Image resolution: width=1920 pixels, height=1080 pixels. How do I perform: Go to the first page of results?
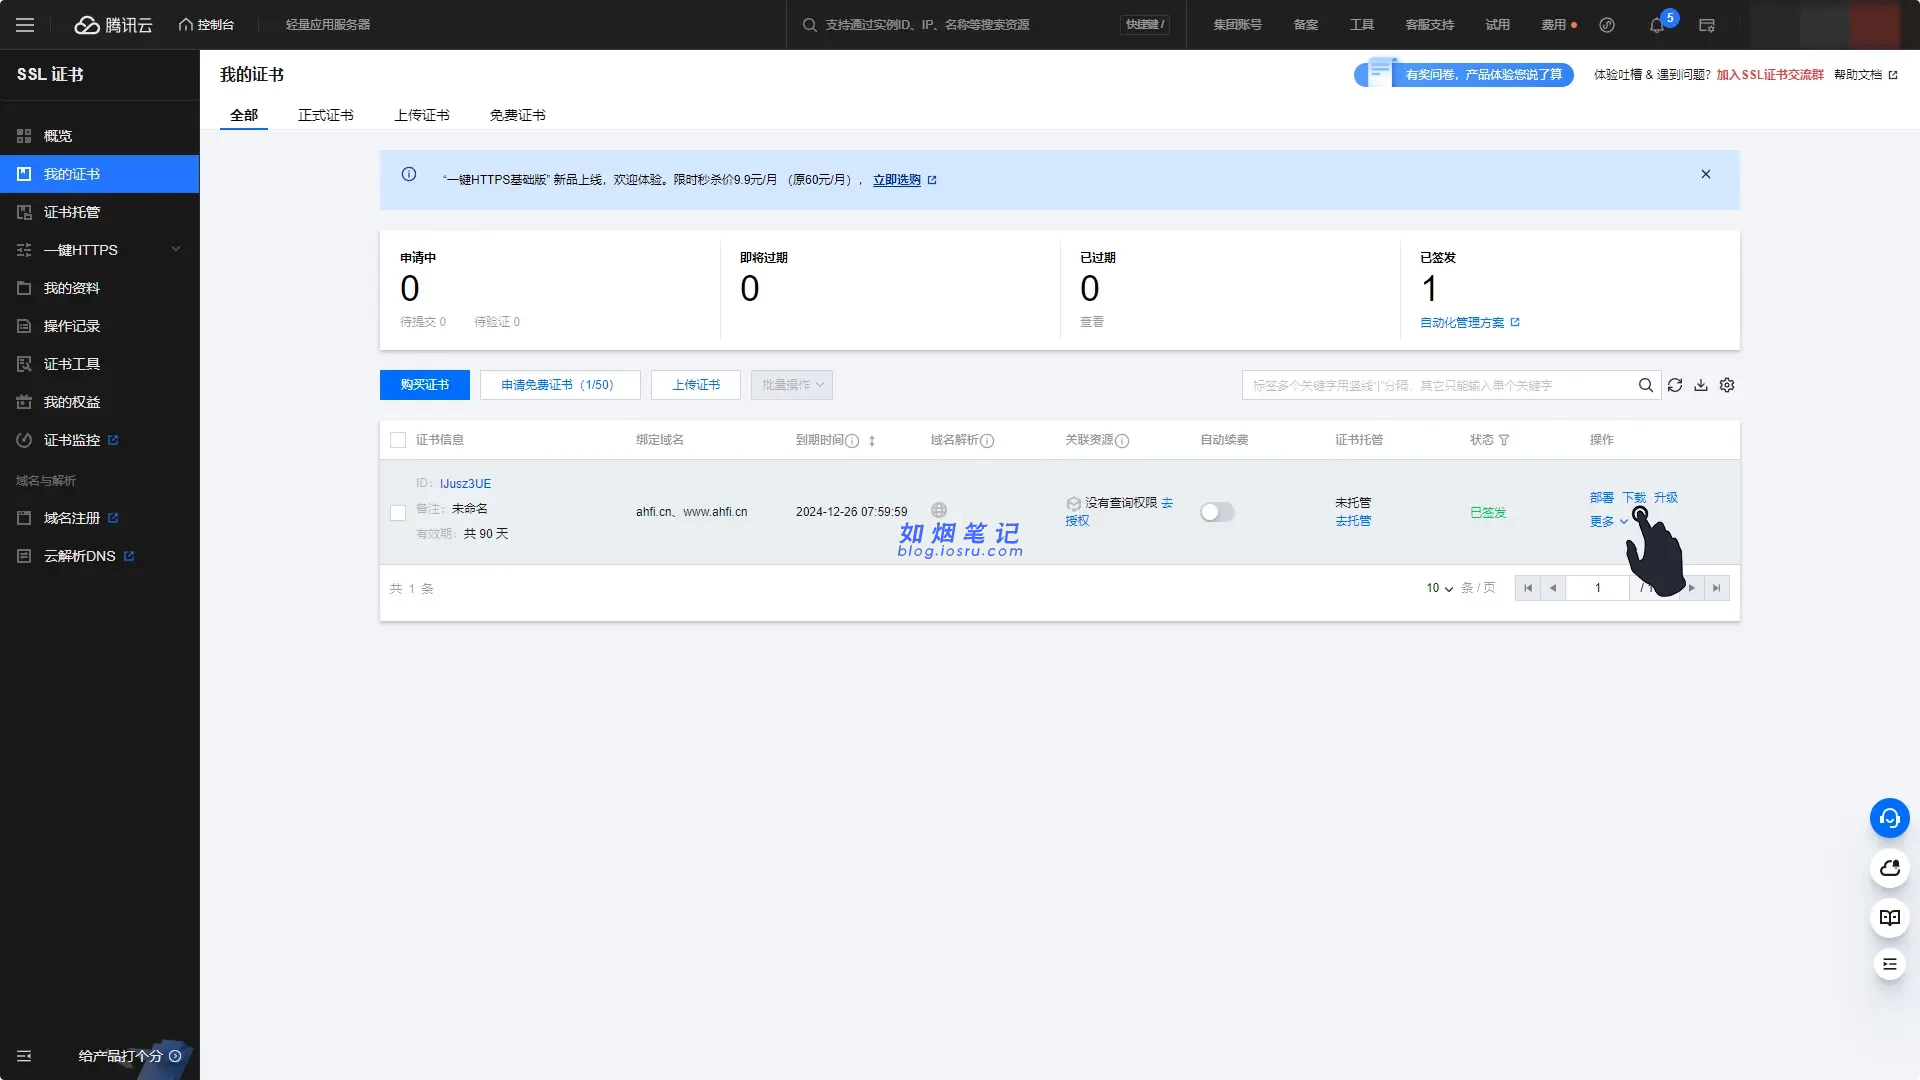point(1528,588)
